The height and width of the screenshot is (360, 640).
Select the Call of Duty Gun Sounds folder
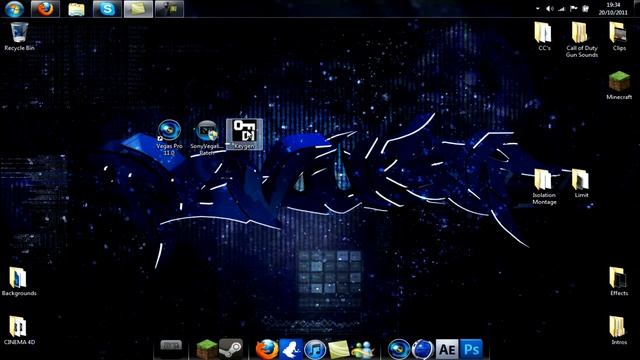point(581,40)
